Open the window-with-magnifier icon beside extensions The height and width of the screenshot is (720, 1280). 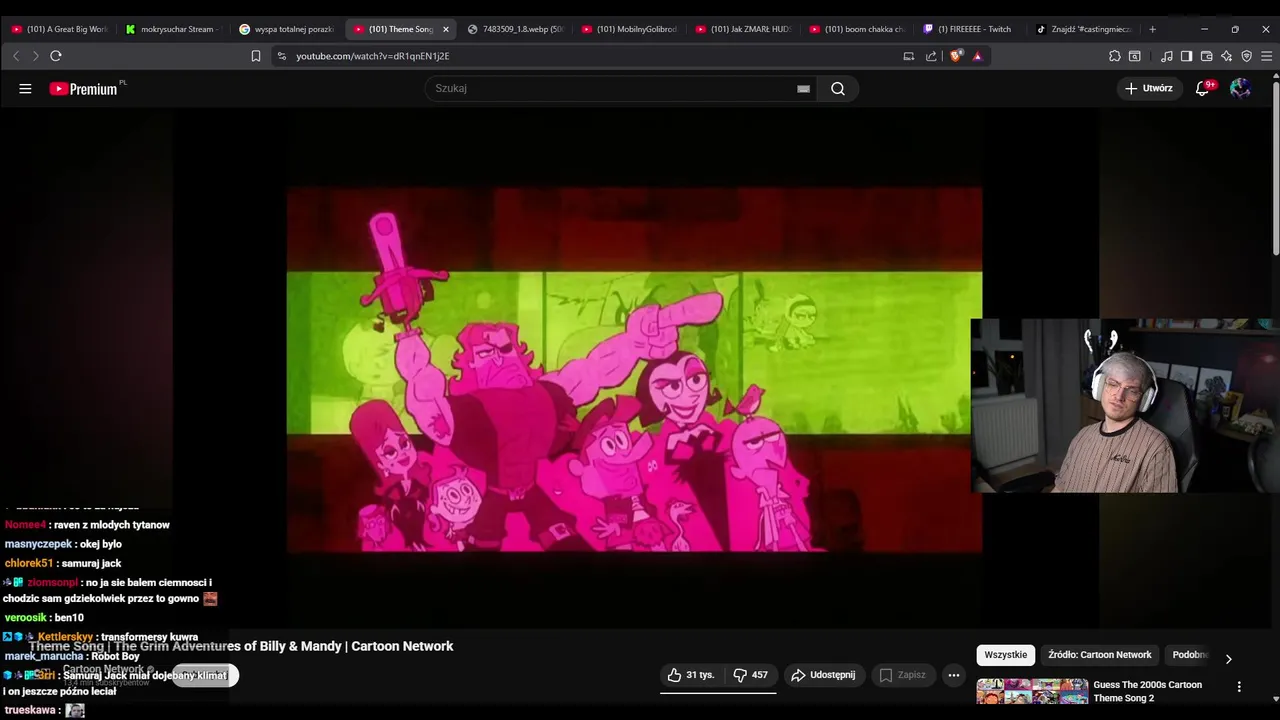(1135, 56)
